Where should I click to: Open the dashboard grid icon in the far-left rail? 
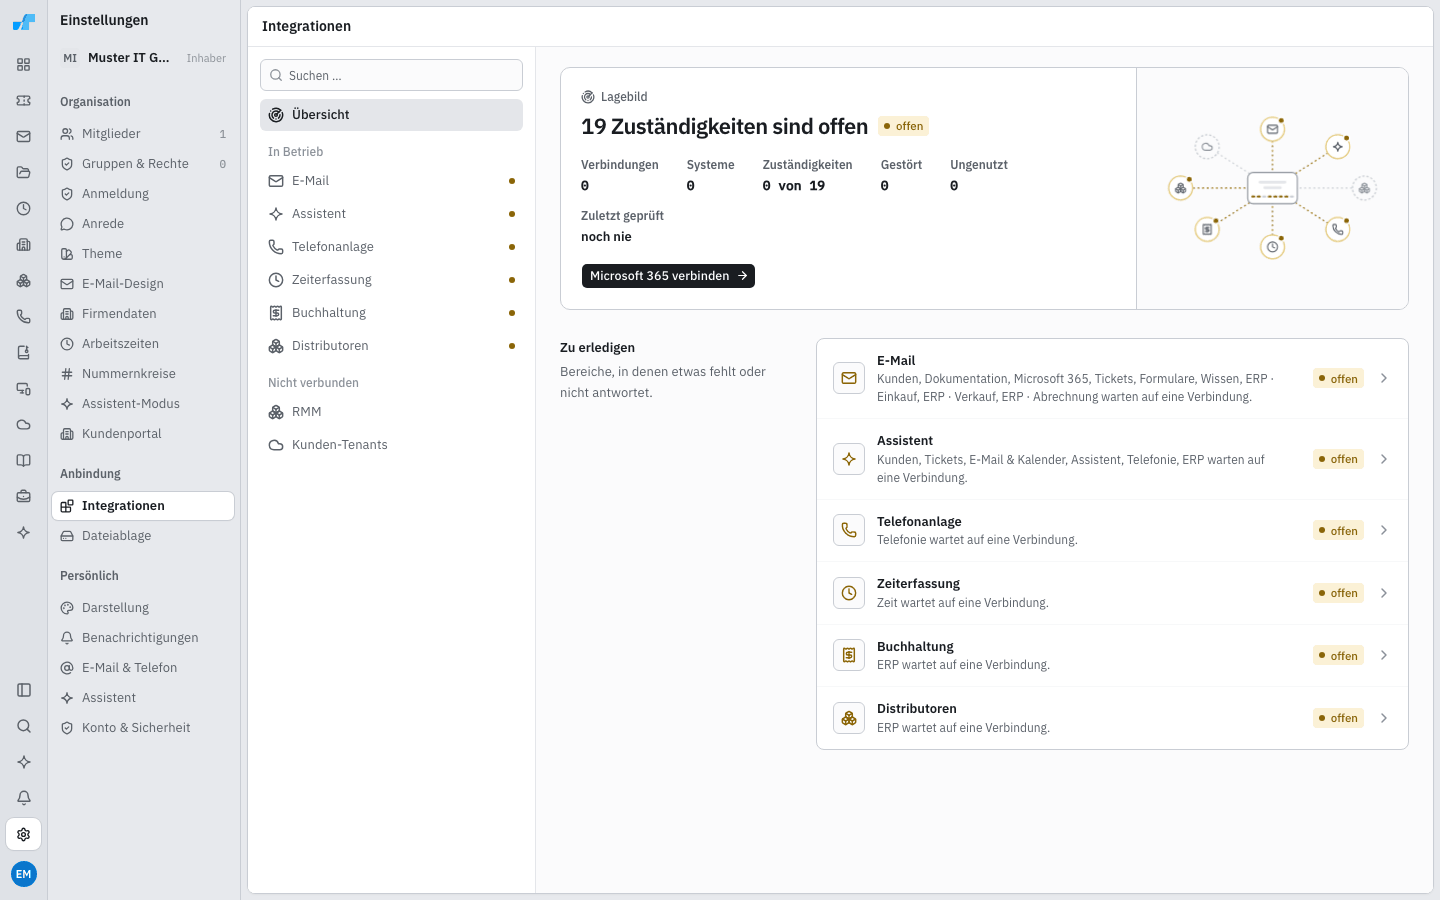point(24,65)
